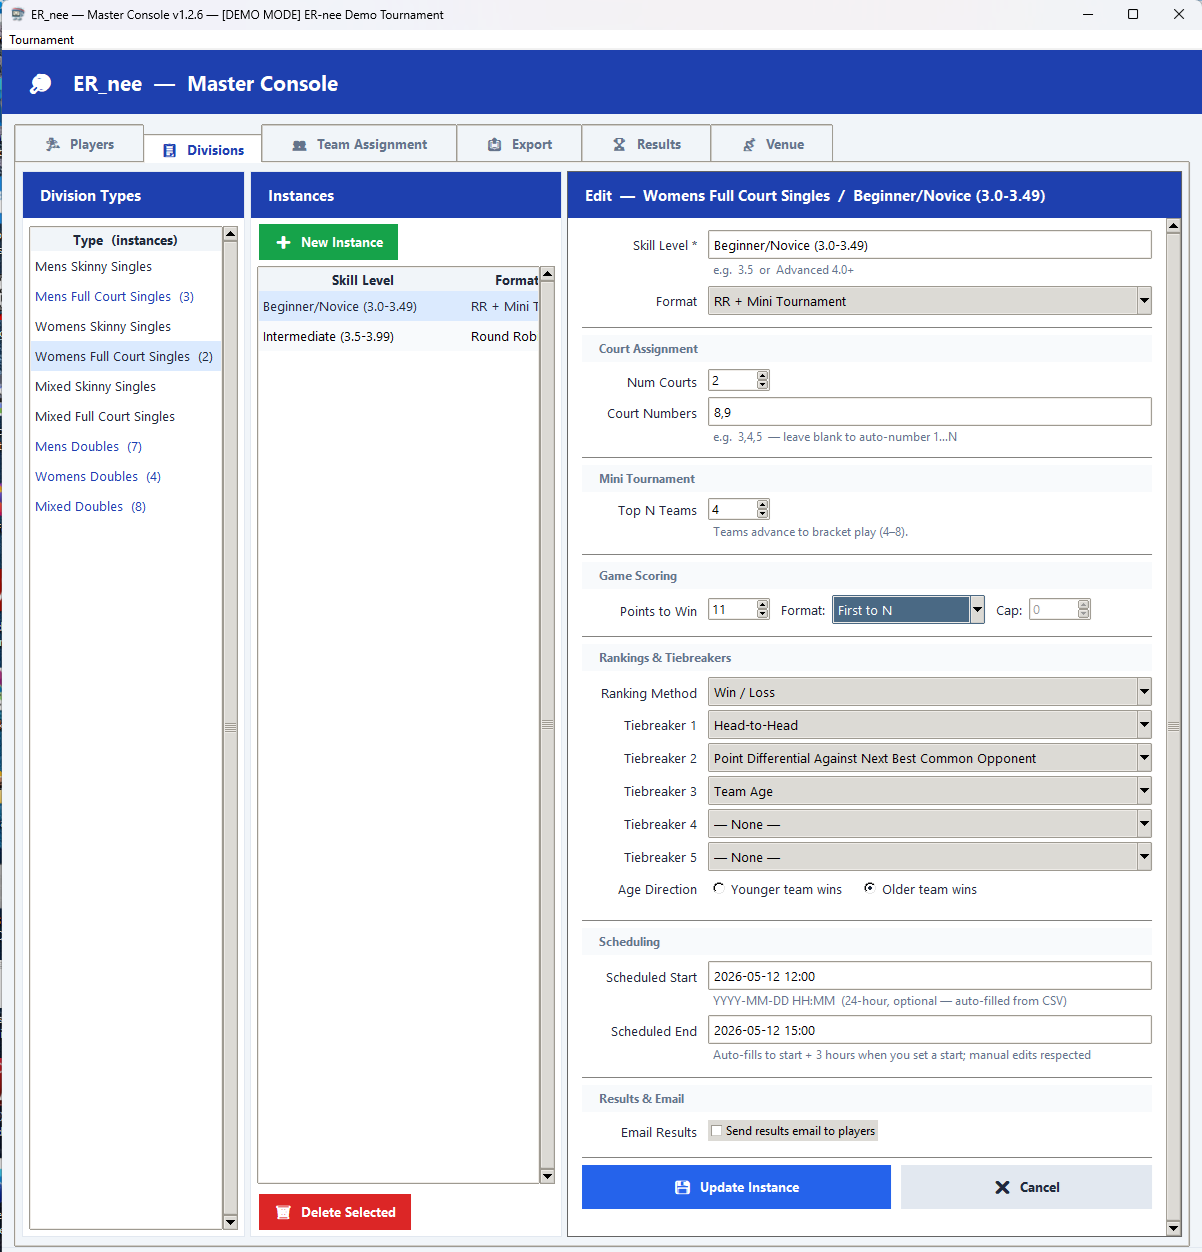This screenshot has height=1252, width=1202.
Task: Click Delete Selected button
Action: [x=335, y=1212]
